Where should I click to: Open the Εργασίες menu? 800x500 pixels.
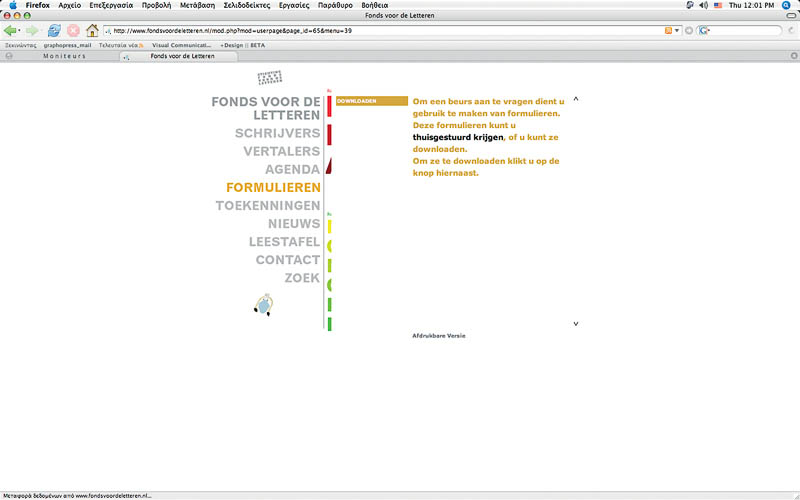[294, 5]
